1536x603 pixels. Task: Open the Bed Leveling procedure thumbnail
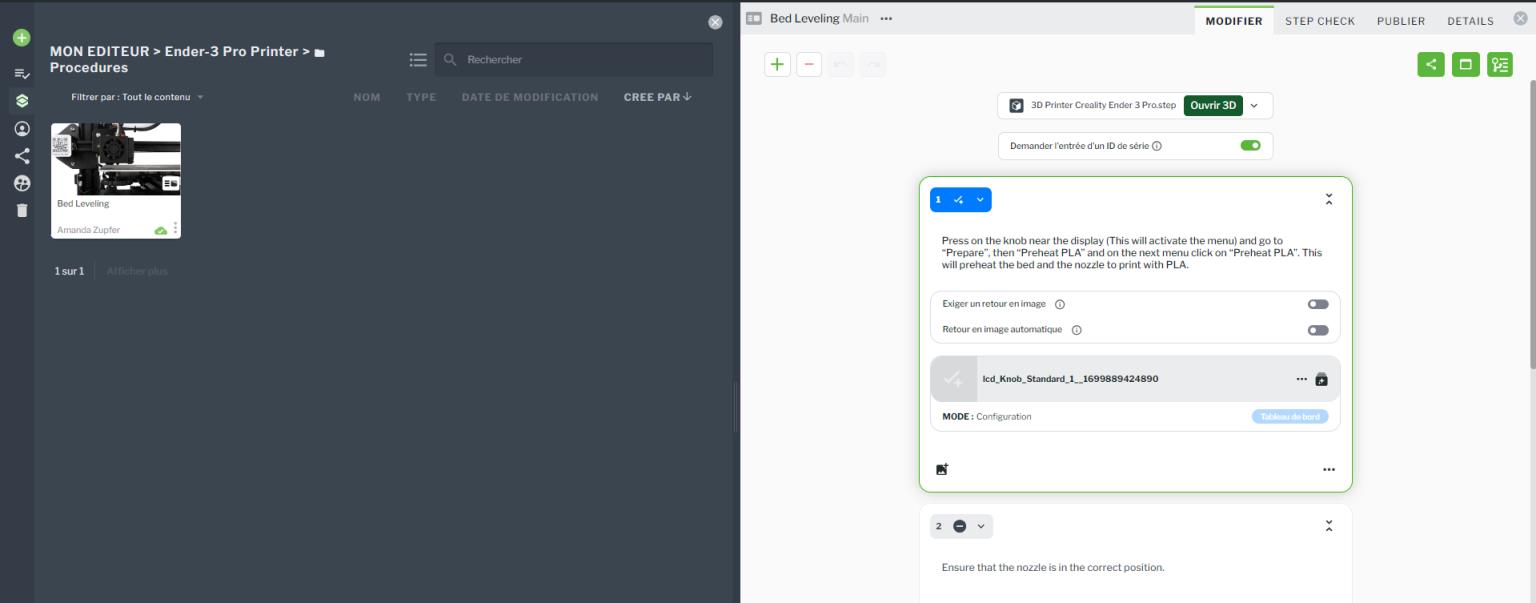[116, 159]
